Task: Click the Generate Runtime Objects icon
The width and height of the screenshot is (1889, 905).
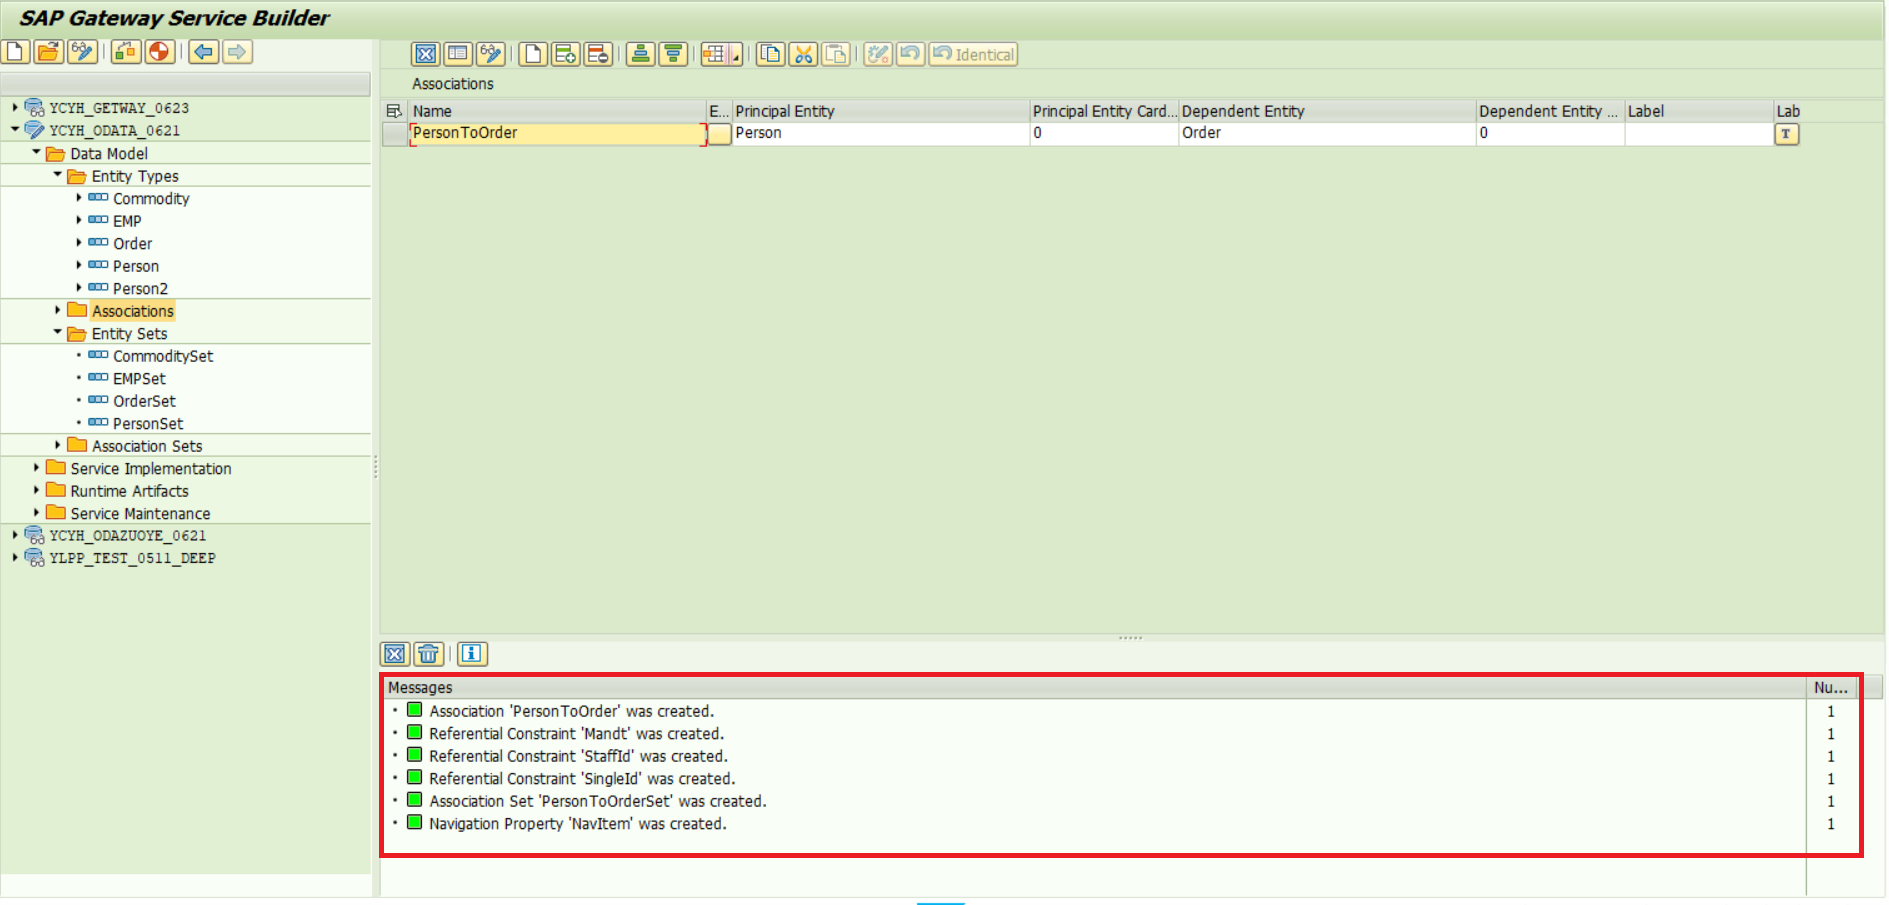Action: coord(126,52)
